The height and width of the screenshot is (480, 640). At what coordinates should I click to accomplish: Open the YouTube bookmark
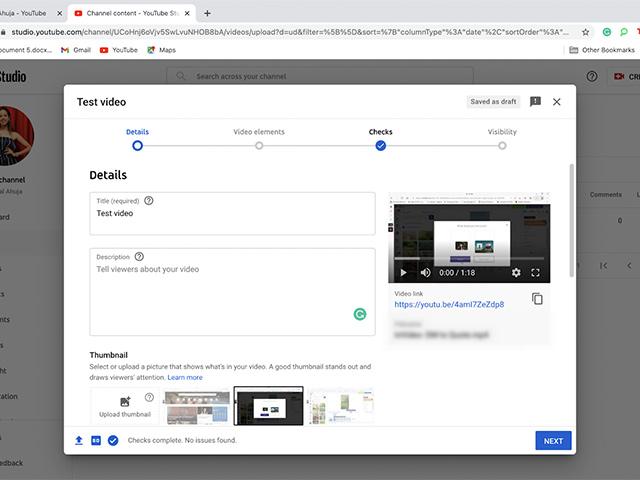point(119,50)
